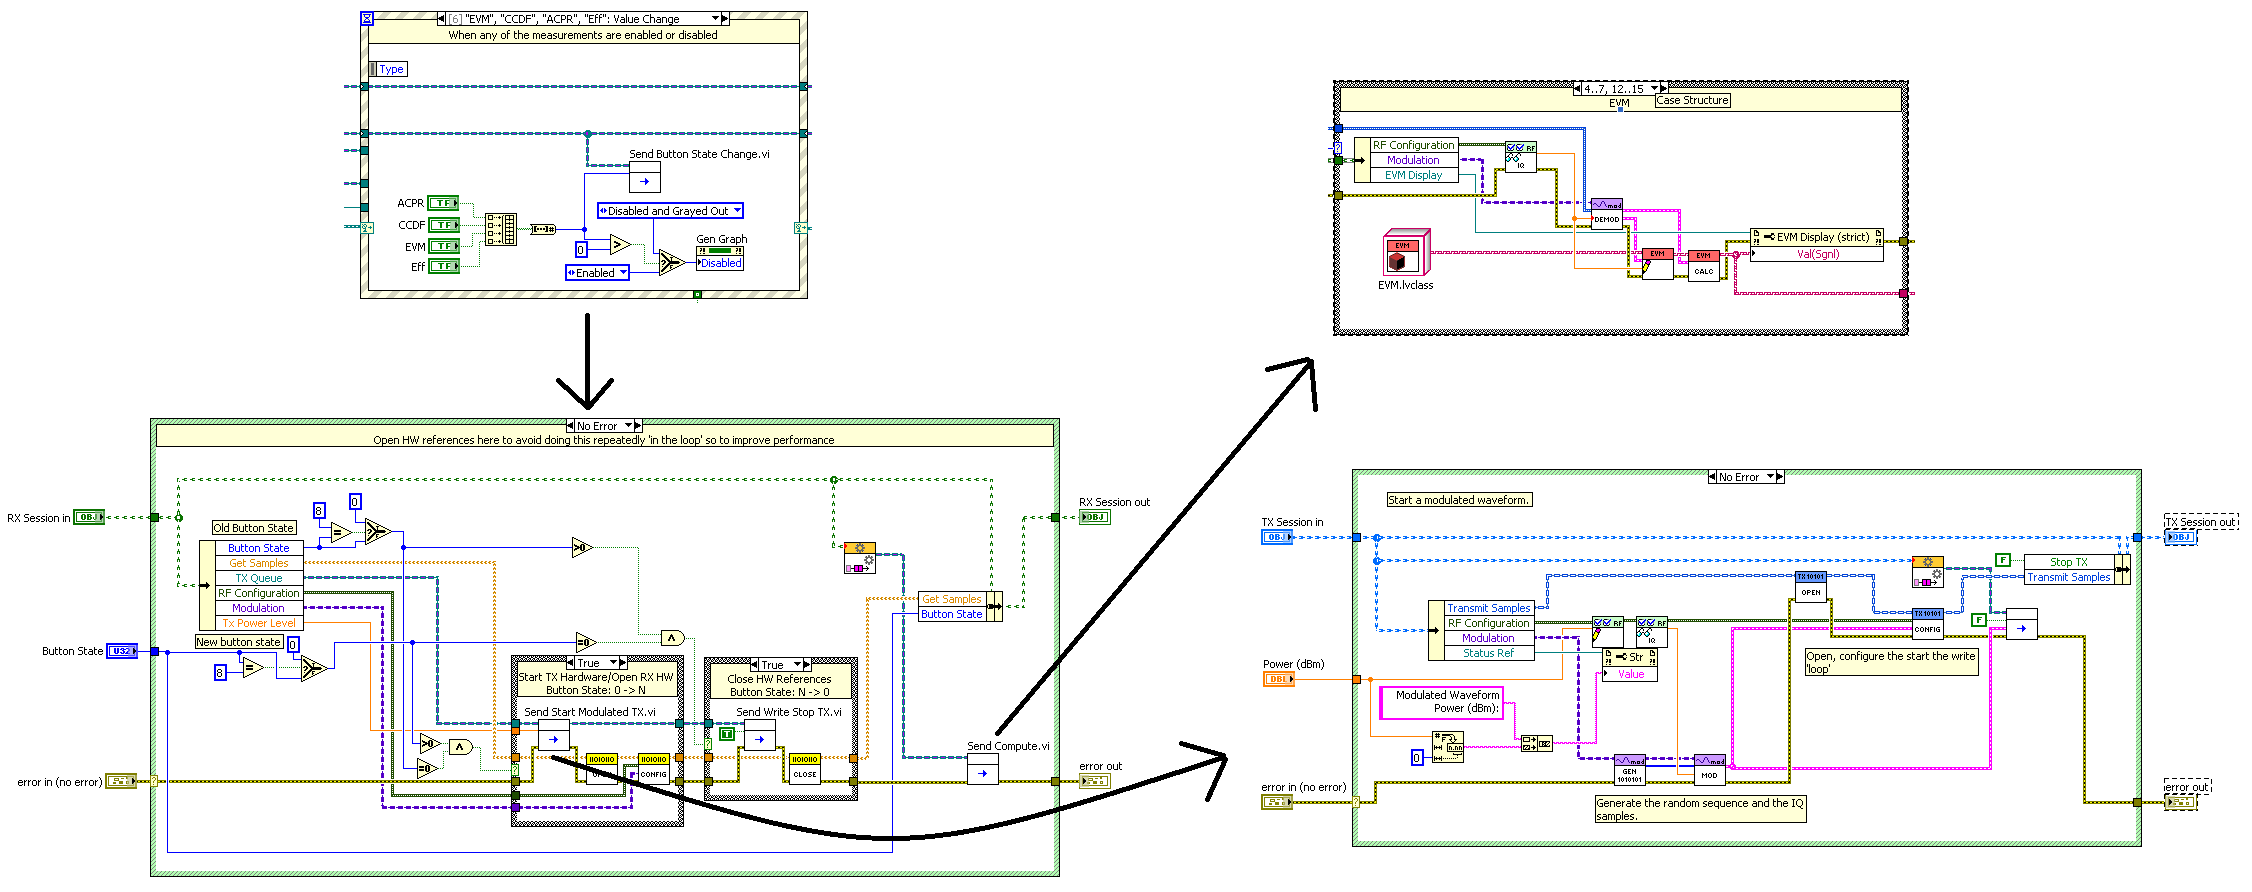
Task: Toggle the CCDF boolean TF terminal
Action: coord(444,225)
